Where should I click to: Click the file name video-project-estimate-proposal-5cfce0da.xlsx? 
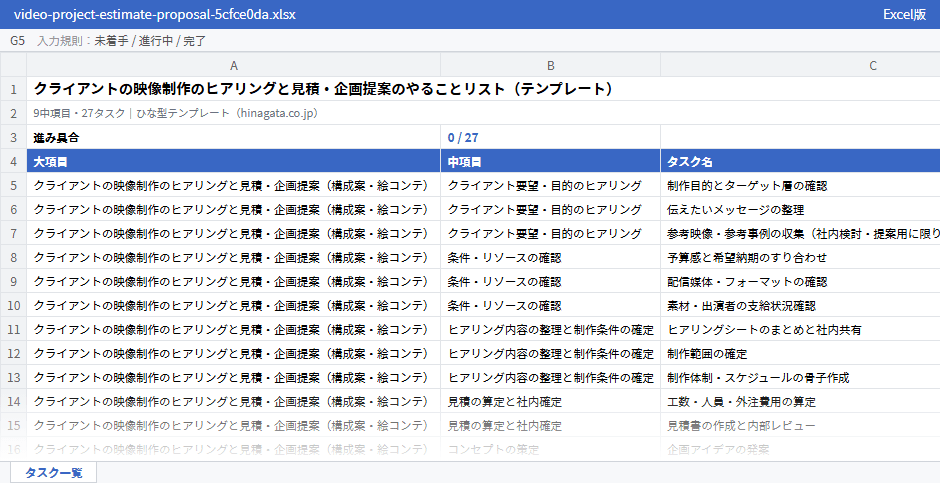click(155, 14)
